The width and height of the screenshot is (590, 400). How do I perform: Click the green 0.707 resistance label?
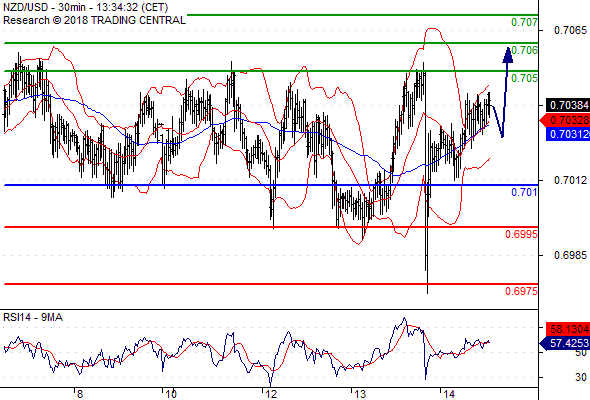[x=524, y=22]
